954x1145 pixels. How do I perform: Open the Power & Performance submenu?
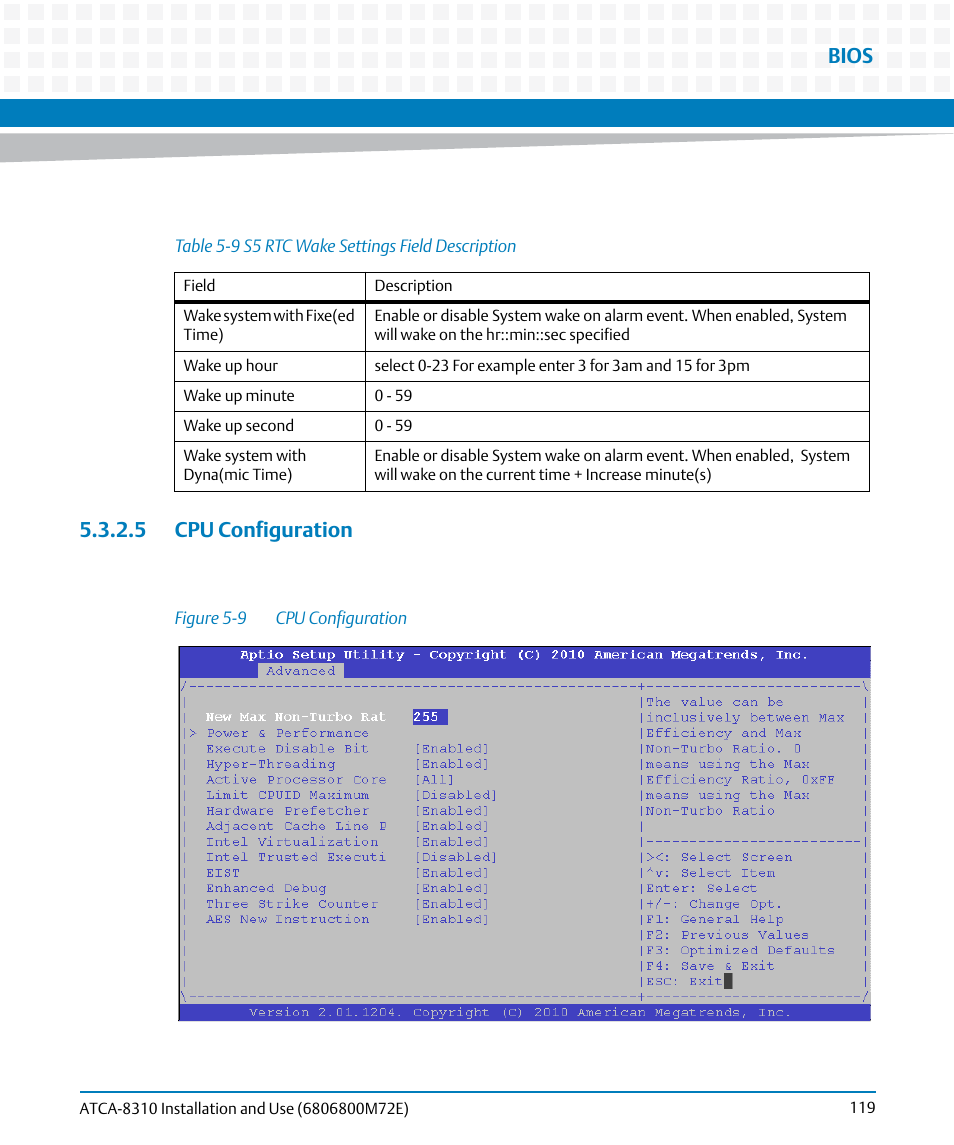287,733
